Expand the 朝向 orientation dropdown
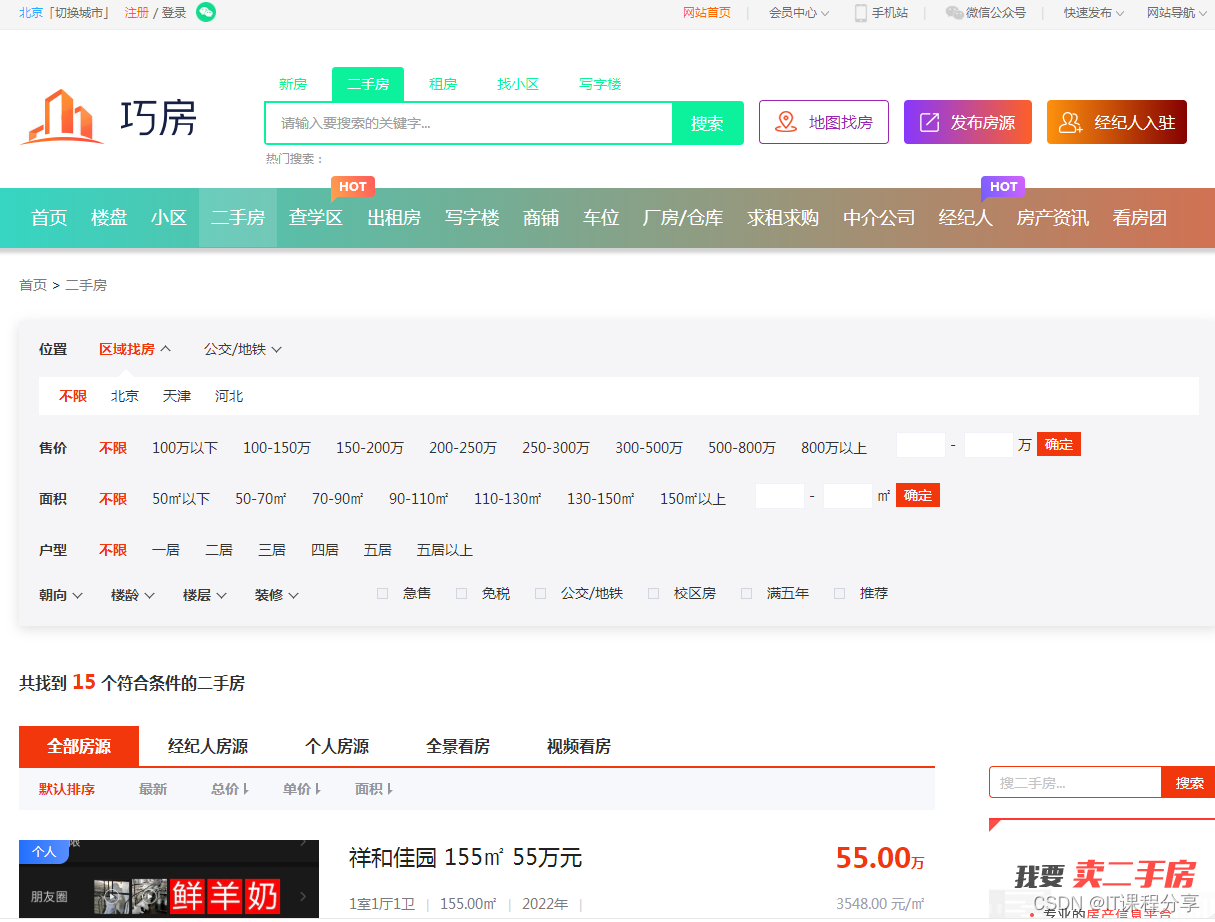Viewport: 1215px width, 922px height. 61,595
